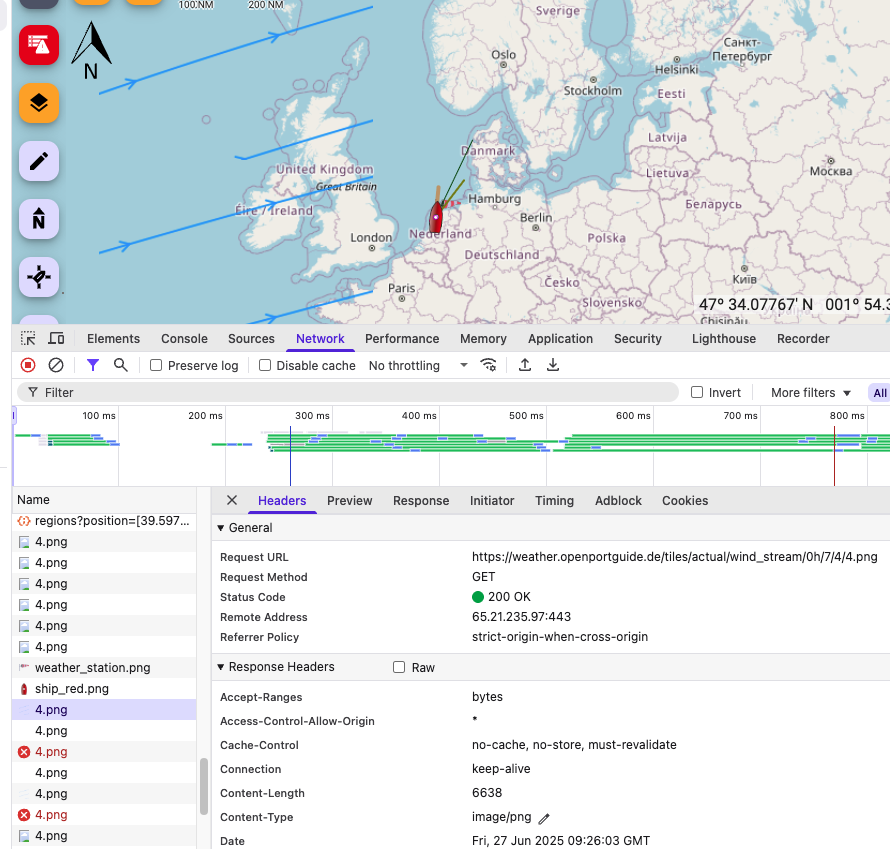Open the Security tab
The height and width of the screenshot is (849, 890).
click(638, 339)
